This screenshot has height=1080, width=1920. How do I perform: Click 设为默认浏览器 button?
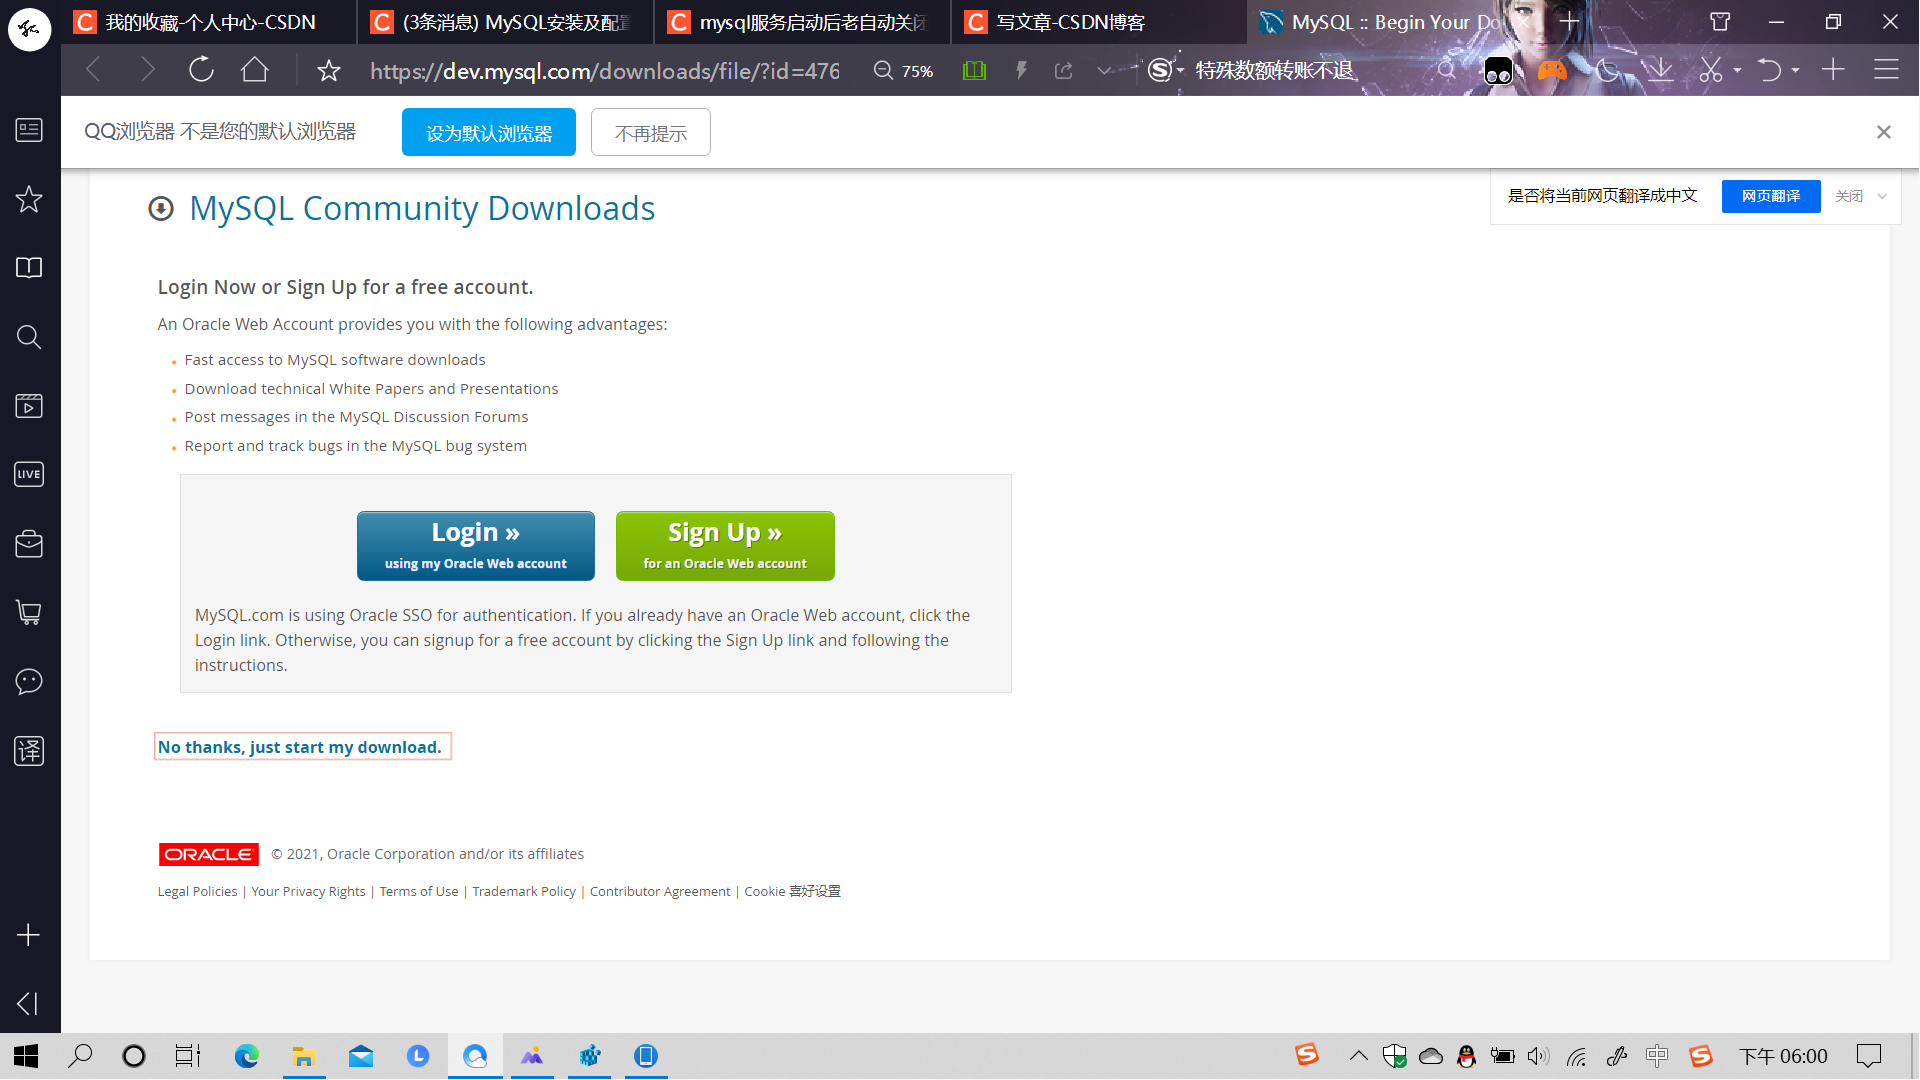point(489,133)
